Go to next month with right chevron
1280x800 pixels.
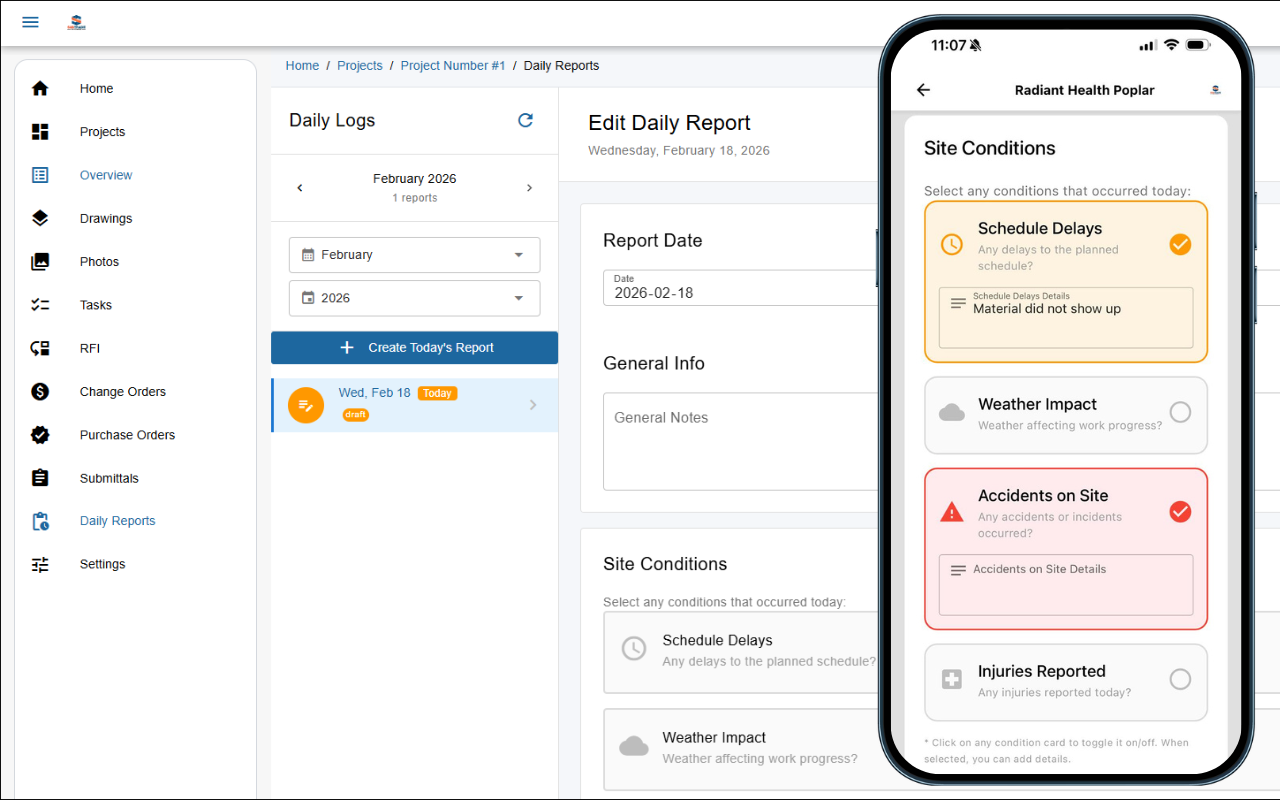tap(529, 188)
